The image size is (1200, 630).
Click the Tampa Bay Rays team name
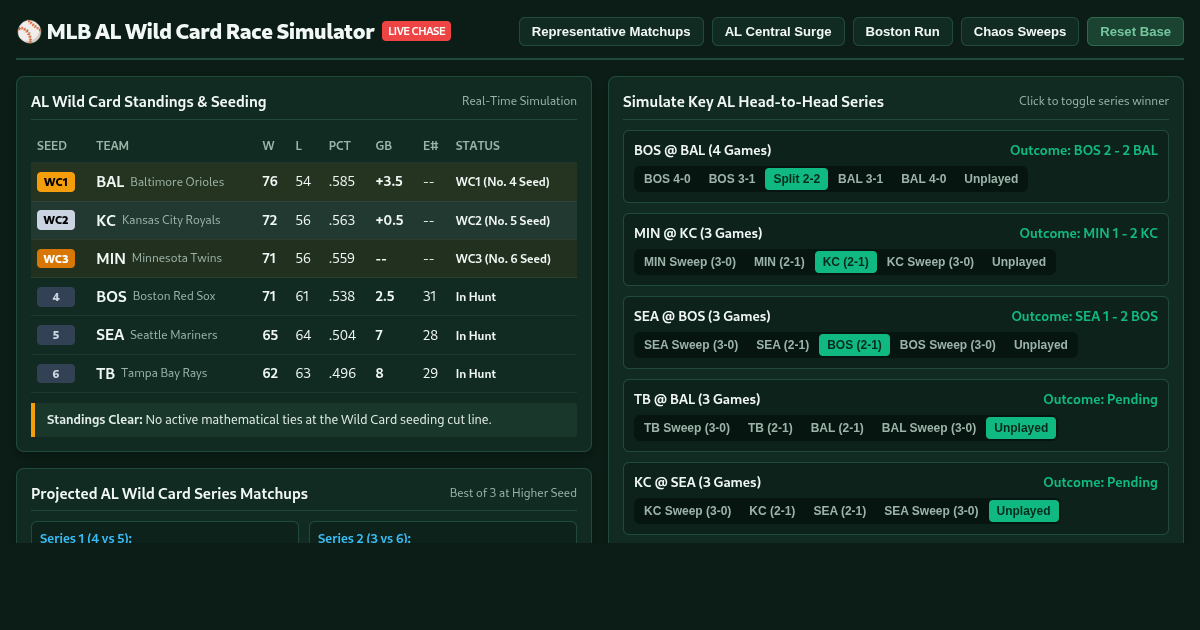[x=164, y=373]
